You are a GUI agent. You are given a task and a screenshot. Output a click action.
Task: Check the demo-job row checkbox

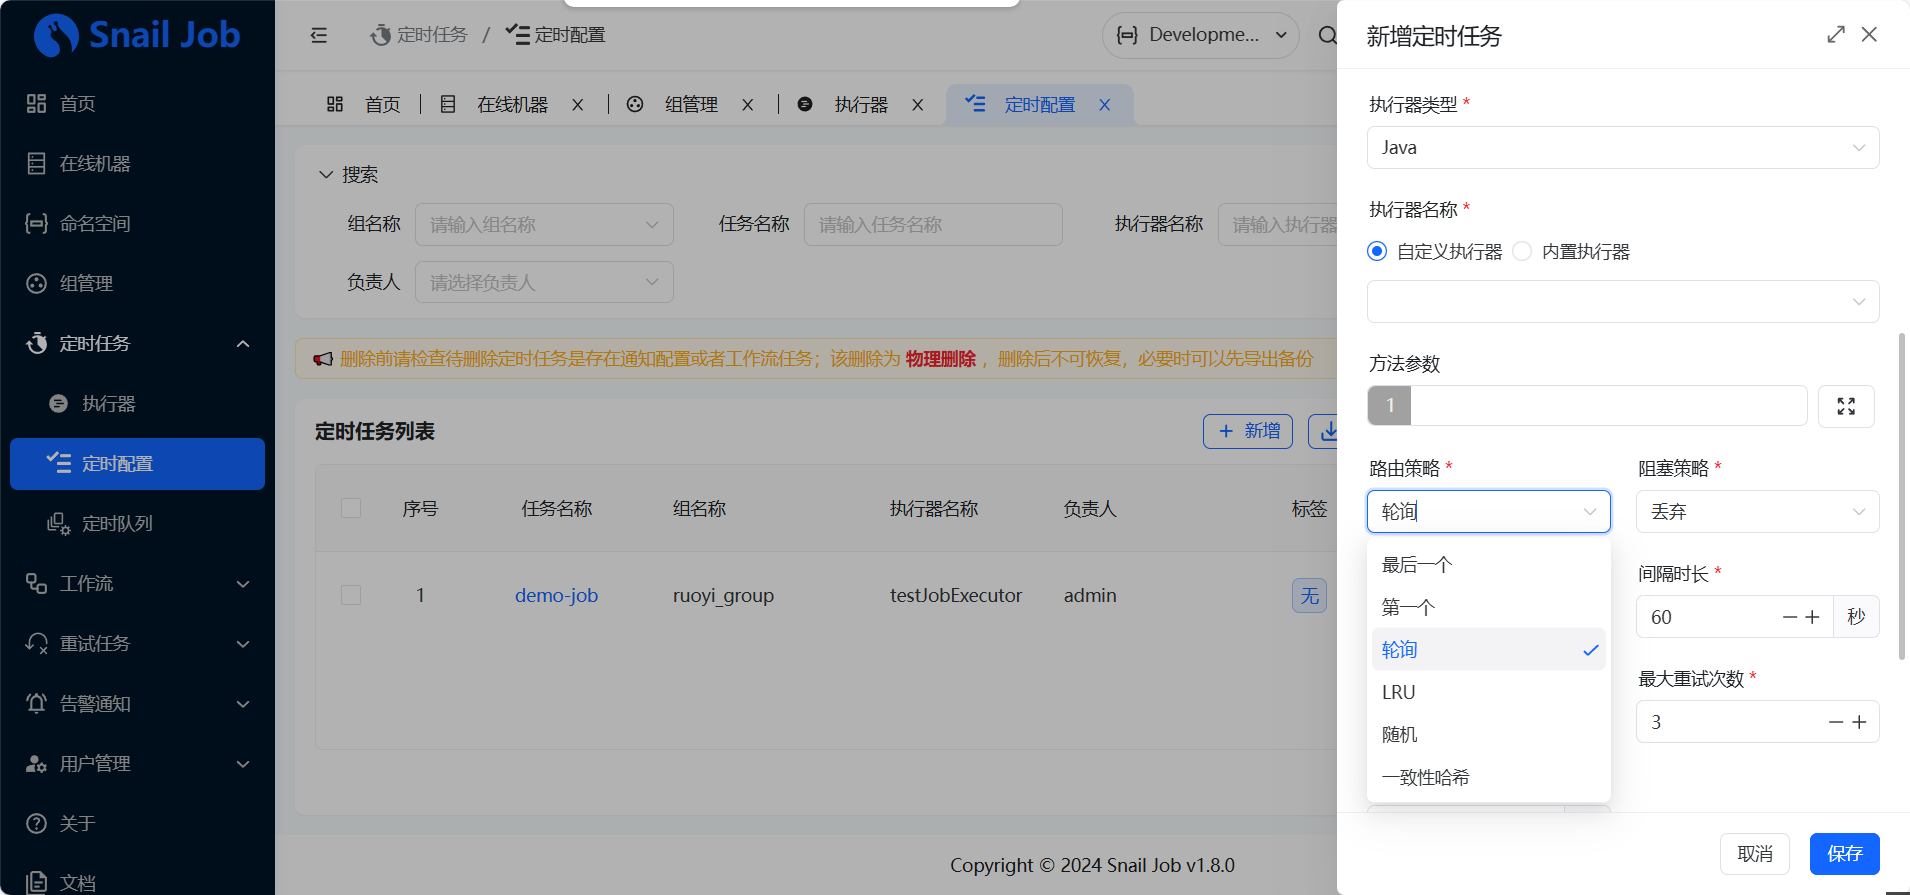(351, 595)
